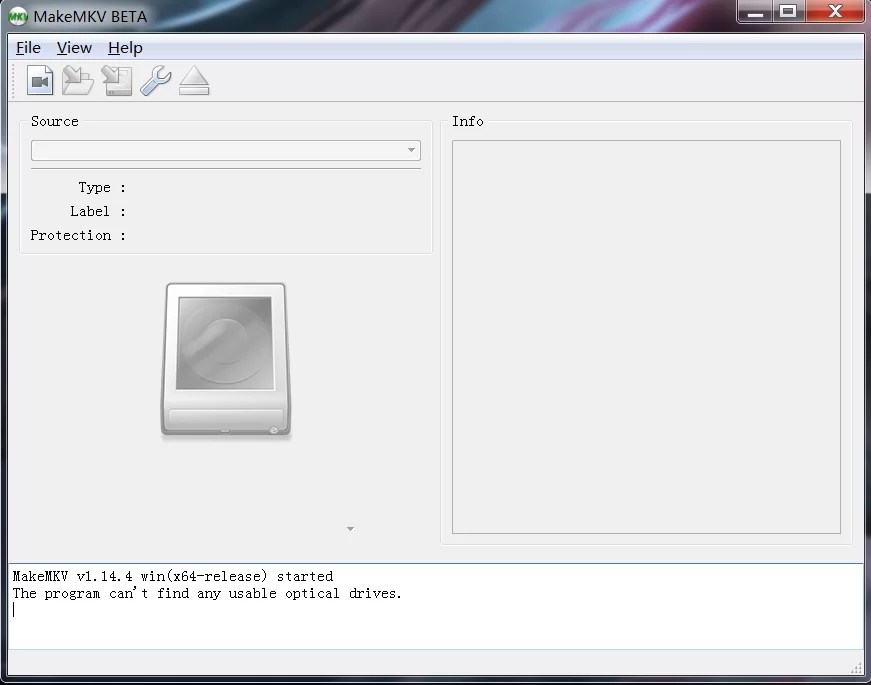Image resolution: width=871 pixels, height=685 pixels.
Task: Click the MakeMKV logo in title bar
Action: (x=16, y=15)
